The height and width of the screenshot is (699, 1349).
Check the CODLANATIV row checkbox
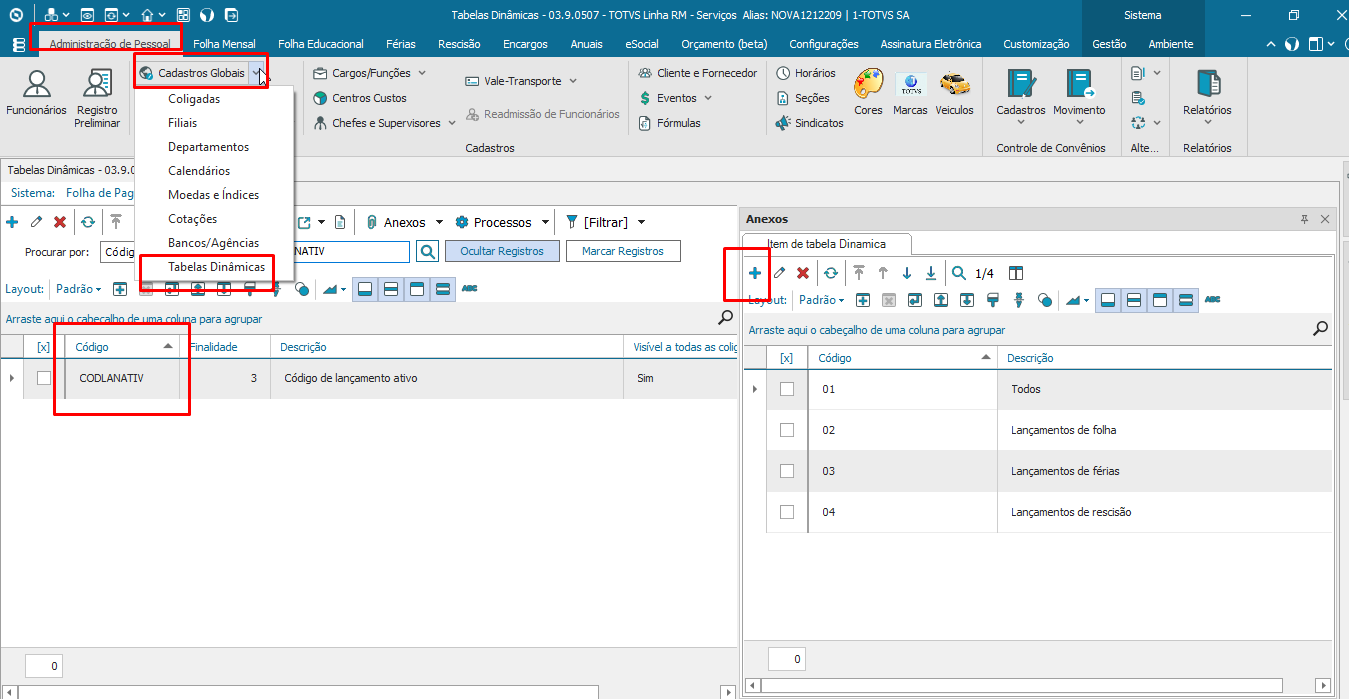44,378
